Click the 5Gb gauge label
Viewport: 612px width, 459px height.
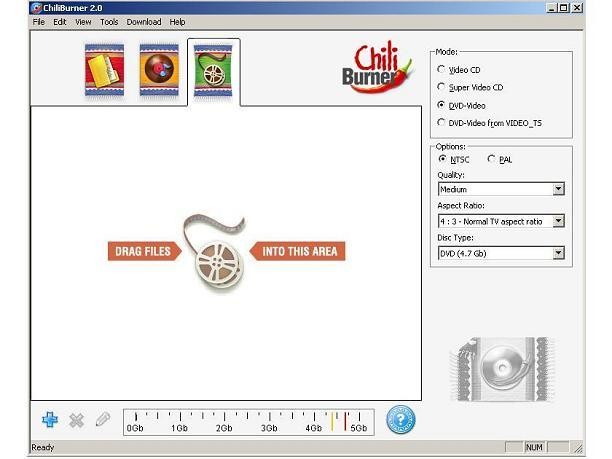coord(359,428)
